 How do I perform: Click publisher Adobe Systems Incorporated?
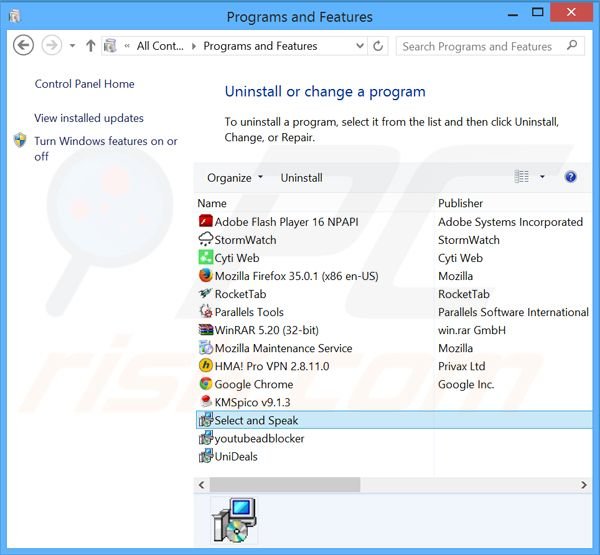point(510,222)
